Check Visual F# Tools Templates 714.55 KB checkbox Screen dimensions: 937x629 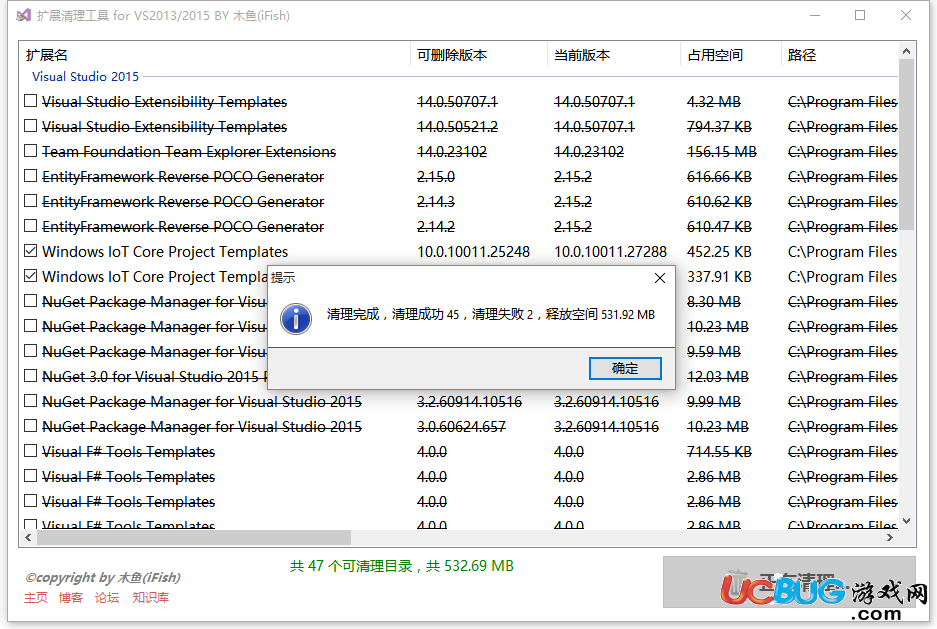[30, 451]
